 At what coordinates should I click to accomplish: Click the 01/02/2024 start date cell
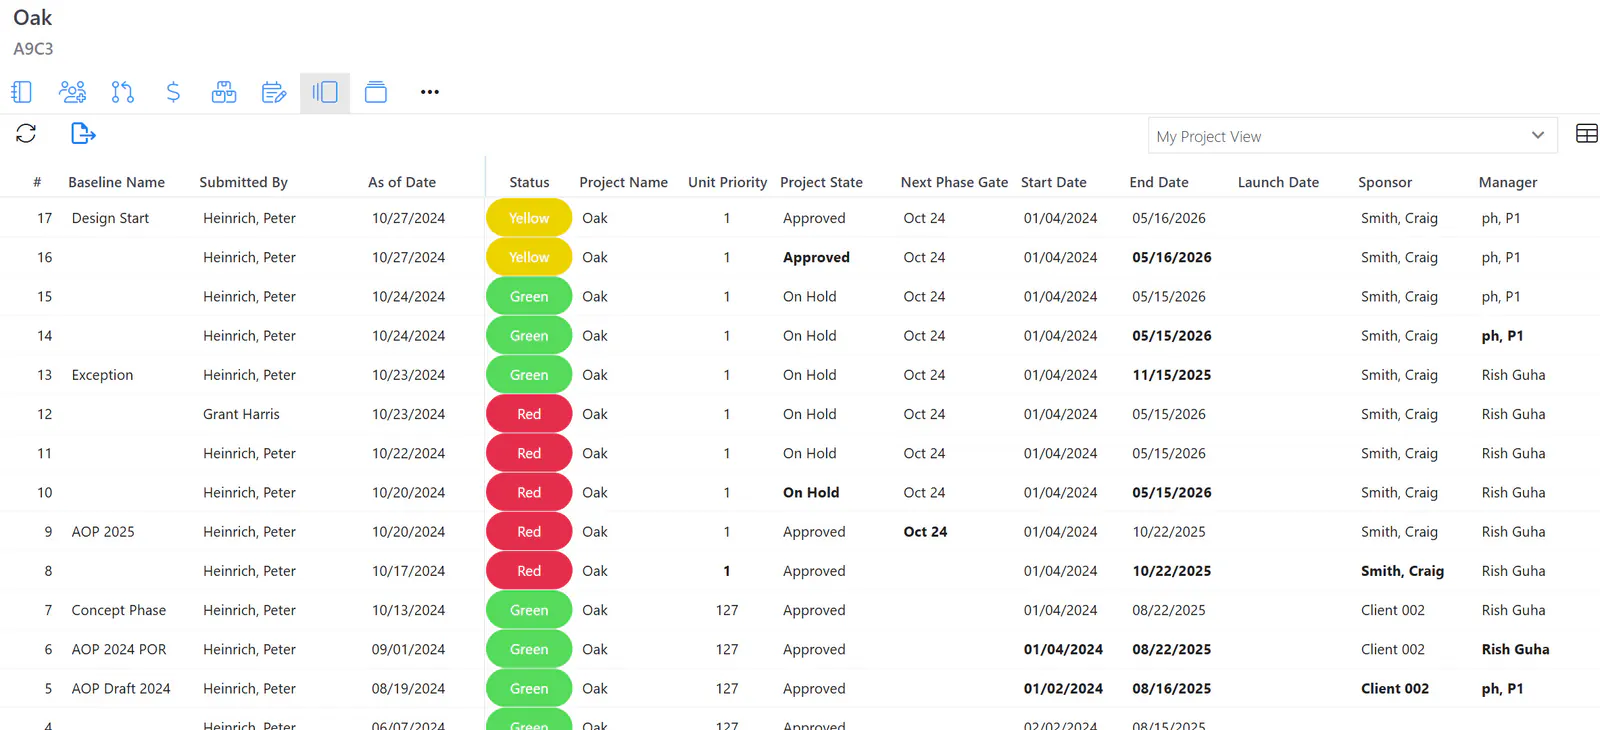tap(1063, 688)
